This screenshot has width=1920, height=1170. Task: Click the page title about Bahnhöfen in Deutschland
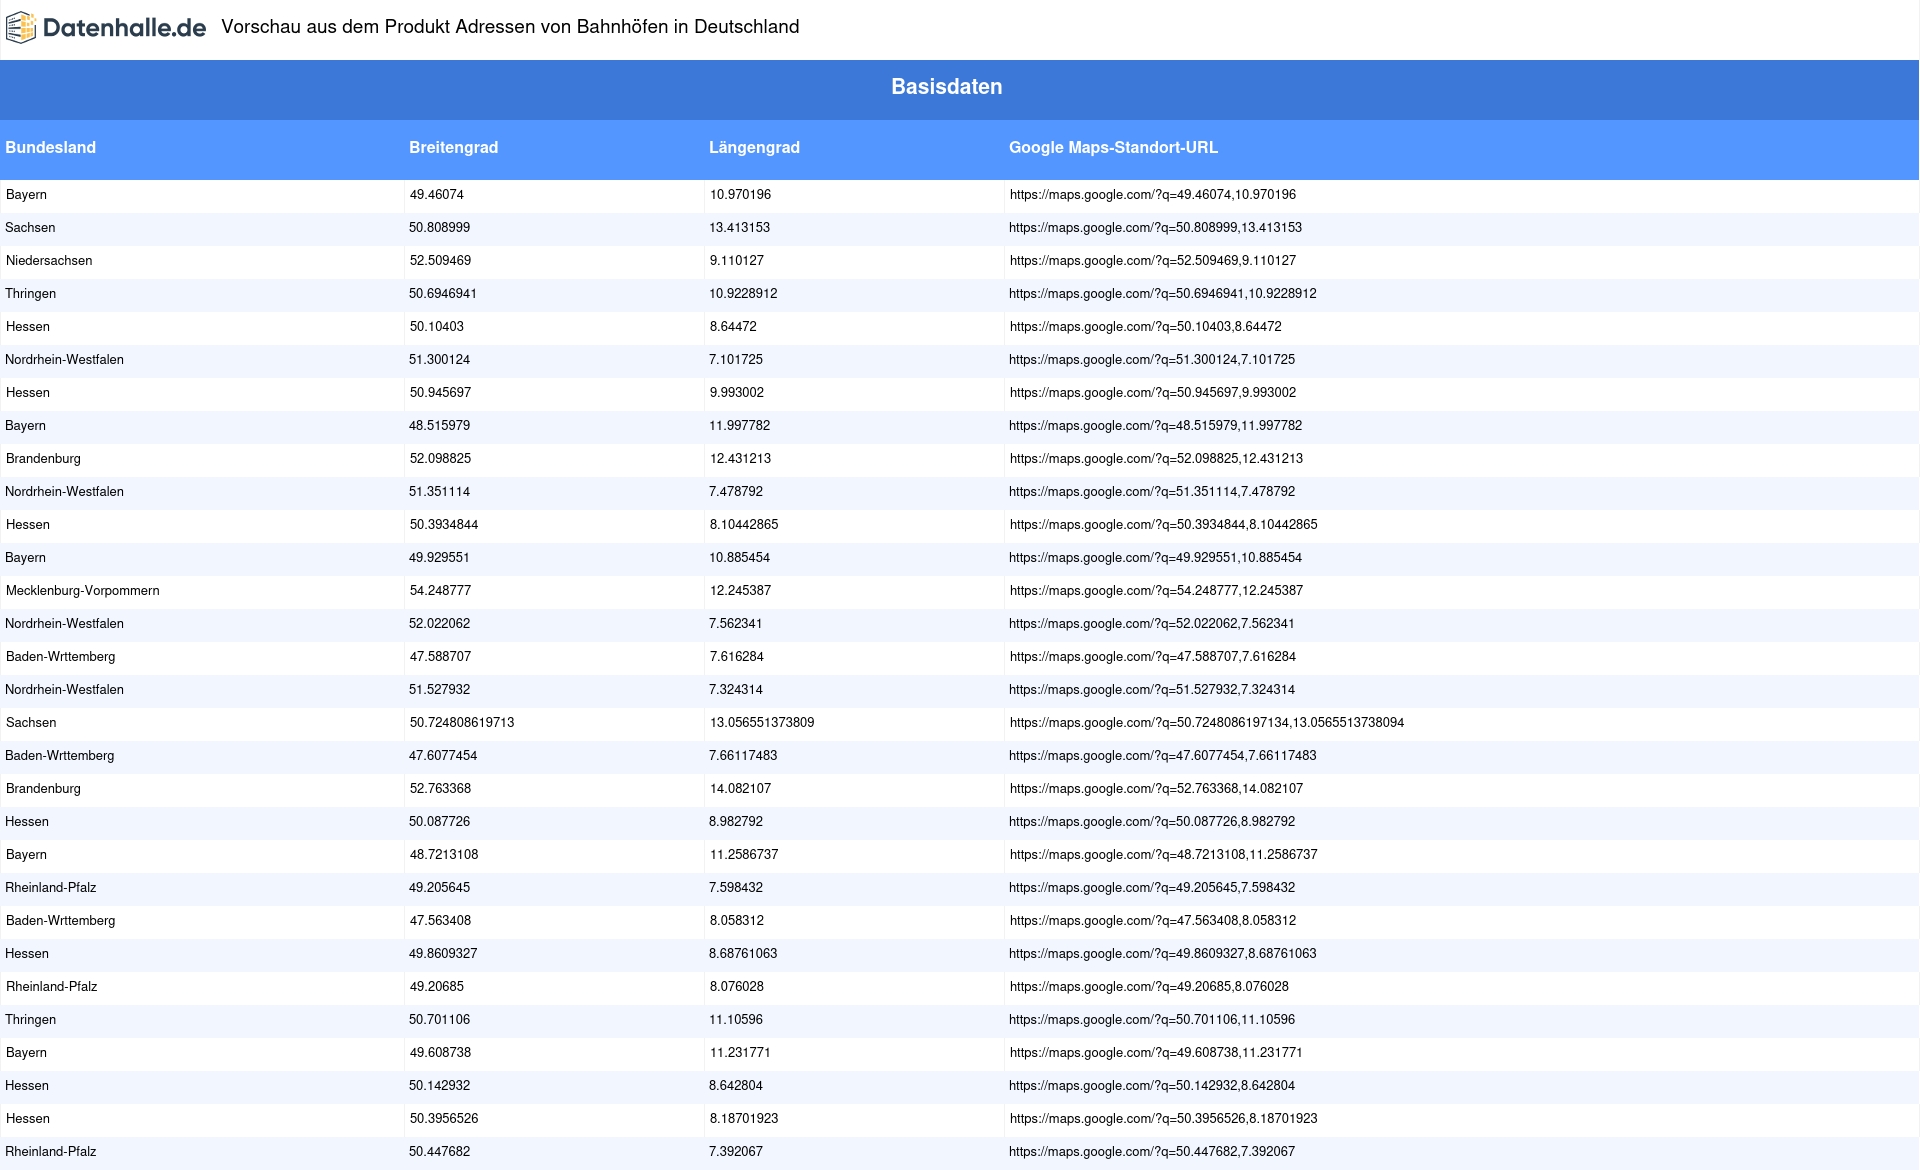click(x=510, y=27)
